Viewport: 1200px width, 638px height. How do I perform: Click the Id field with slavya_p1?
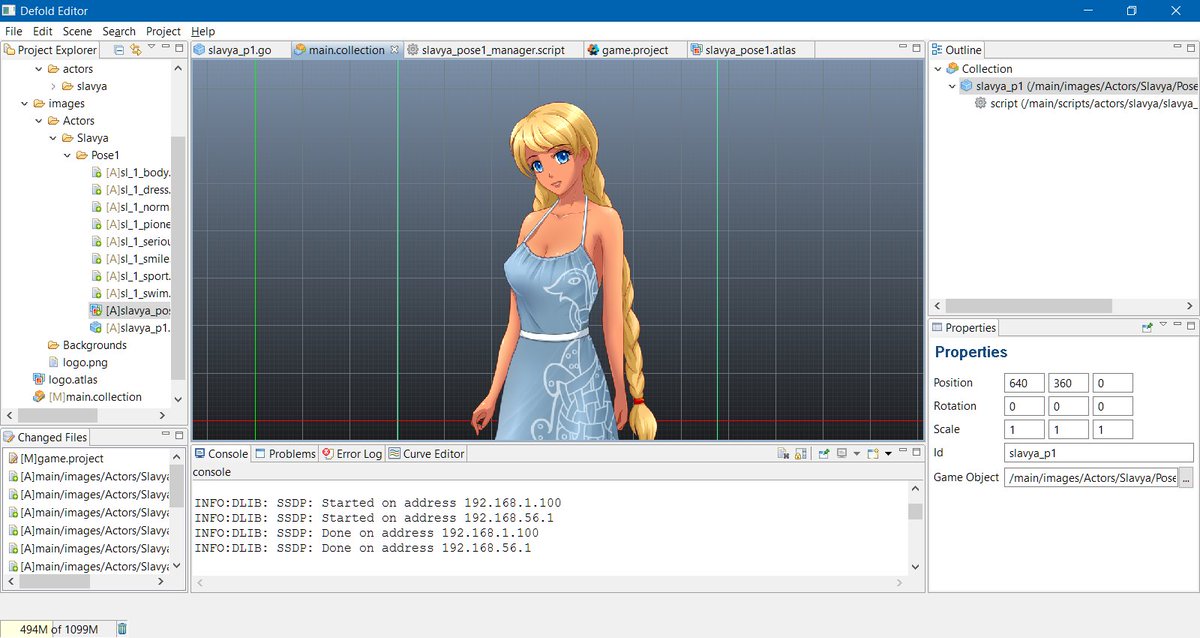click(x=1099, y=453)
